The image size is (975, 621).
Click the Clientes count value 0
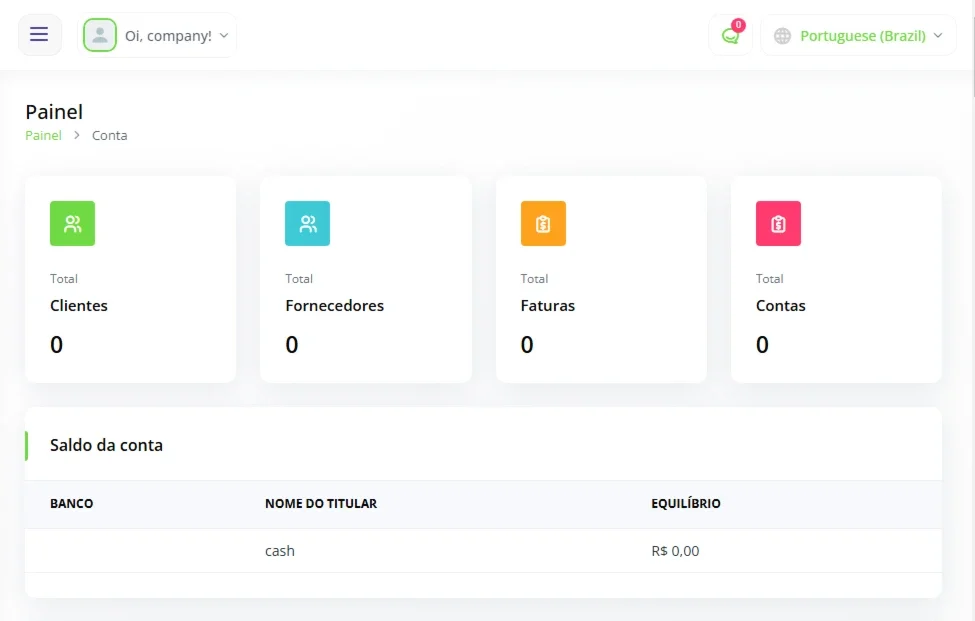pos(57,344)
